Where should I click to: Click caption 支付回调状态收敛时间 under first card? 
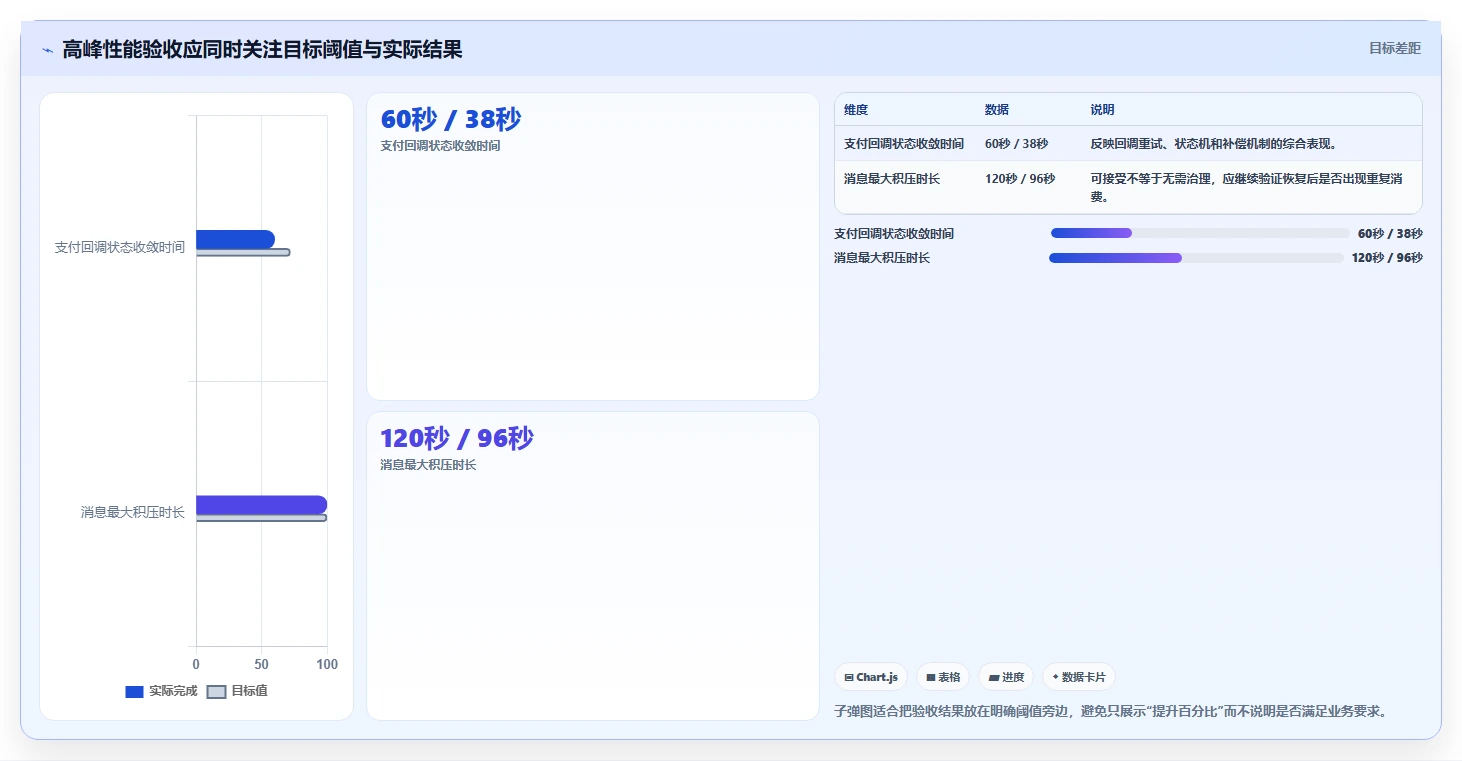pos(441,146)
